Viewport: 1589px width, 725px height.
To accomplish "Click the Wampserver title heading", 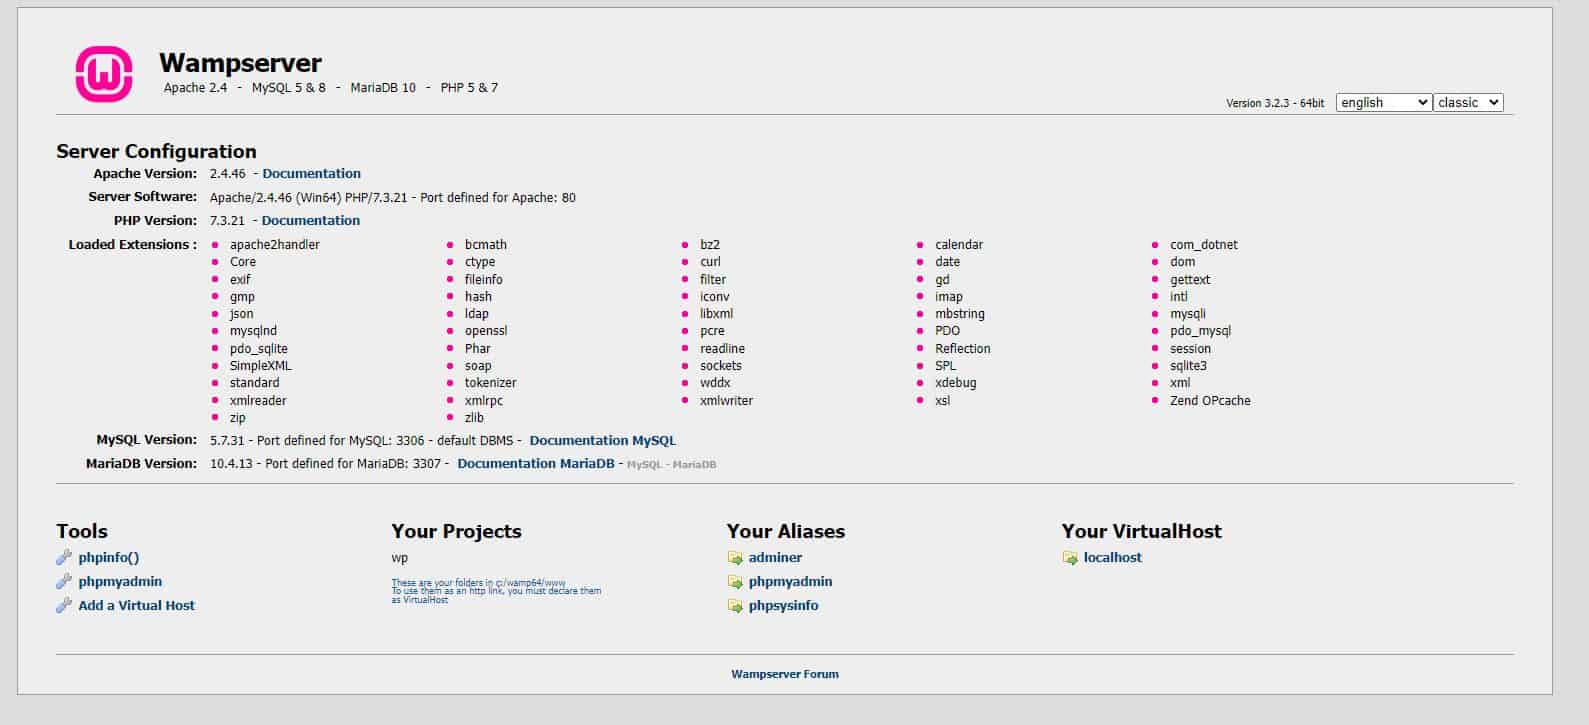I will [x=240, y=63].
